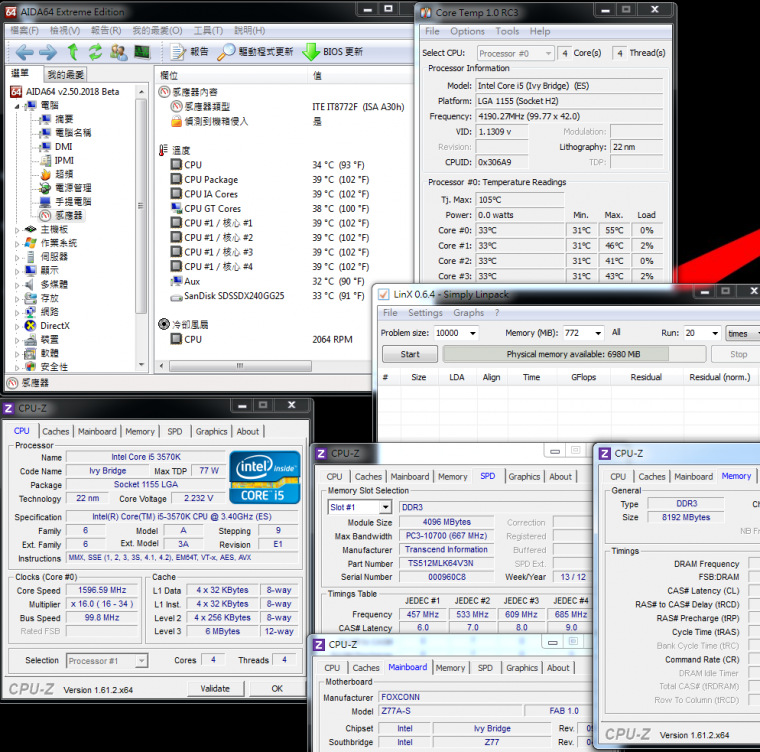Image resolution: width=760 pixels, height=752 pixels.
Task: Select the 超頻 flame icon in tree
Action: (45, 174)
